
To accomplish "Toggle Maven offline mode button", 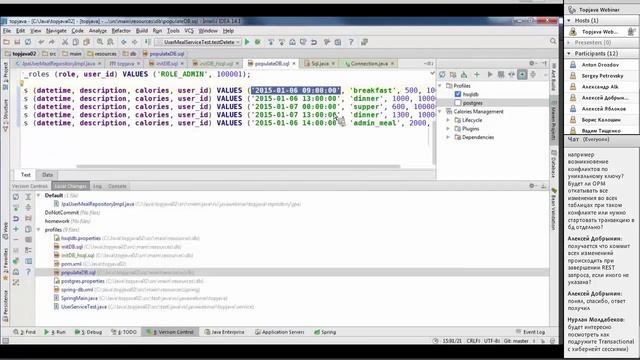I will tap(511, 74).
